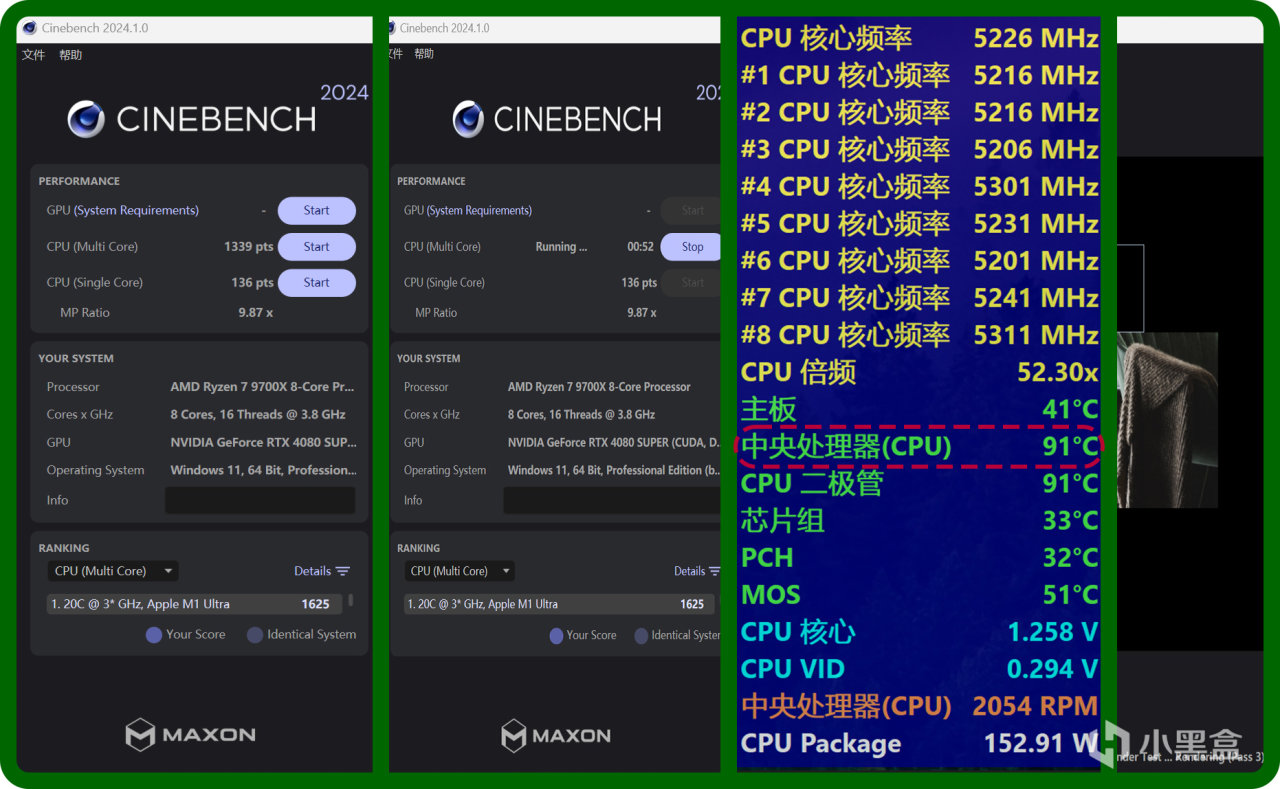Select the Apple M1 Ultra ranking row in middle window

pyautogui.click(x=559, y=604)
